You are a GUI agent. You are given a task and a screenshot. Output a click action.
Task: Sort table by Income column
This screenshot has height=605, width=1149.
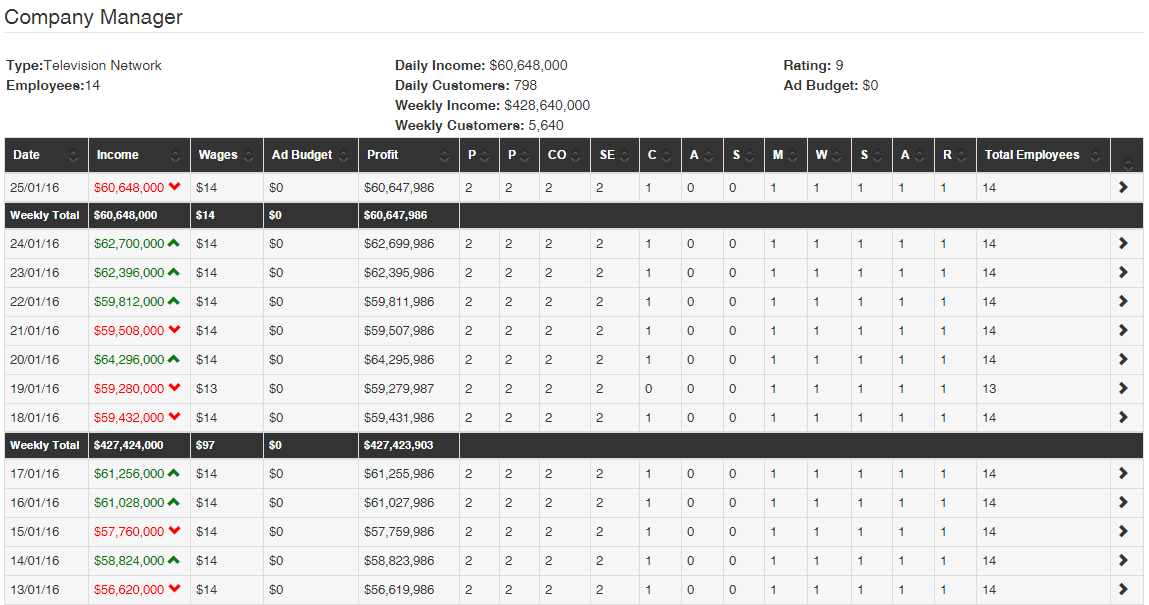pos(139,155)
